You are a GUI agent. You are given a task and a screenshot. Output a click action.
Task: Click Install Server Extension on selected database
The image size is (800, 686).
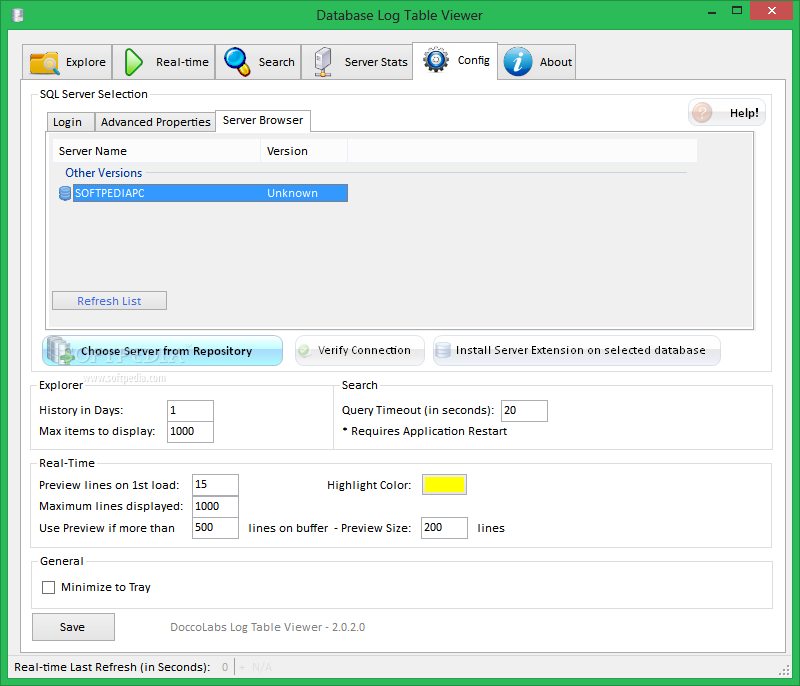pos(577,350)
